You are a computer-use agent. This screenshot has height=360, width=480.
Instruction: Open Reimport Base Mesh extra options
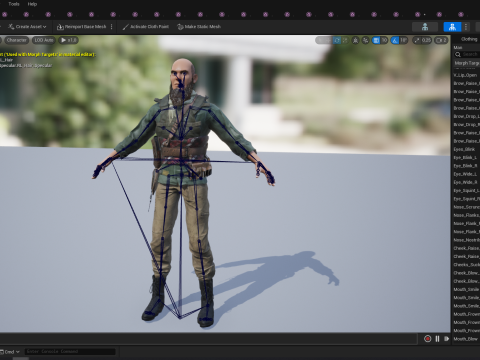(x=112, y=27)
